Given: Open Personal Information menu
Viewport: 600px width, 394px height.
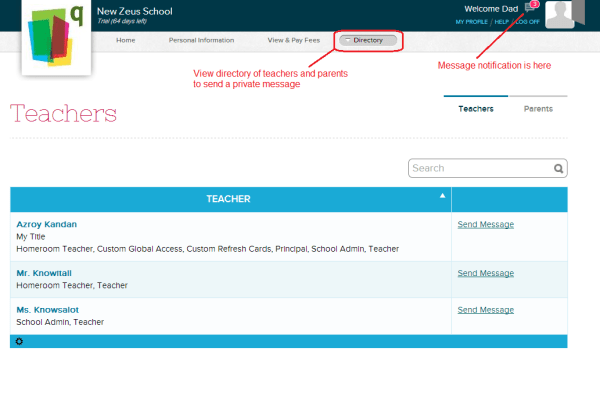Looking at the screenshot, I should coord(201,40).
